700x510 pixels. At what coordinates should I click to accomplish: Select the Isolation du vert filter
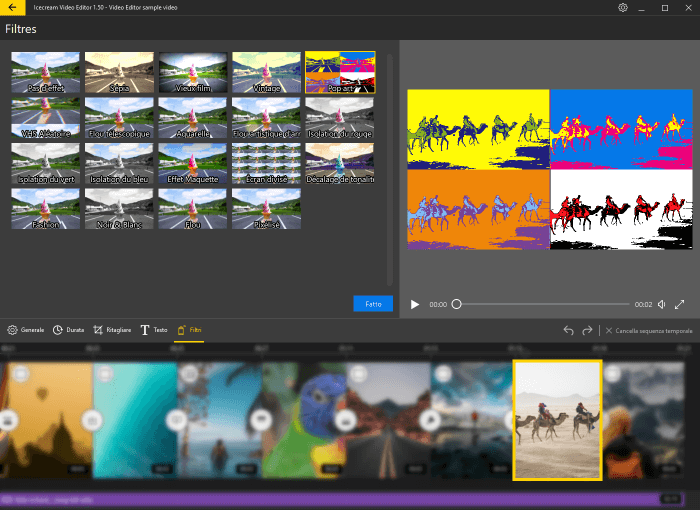point(46,163)
